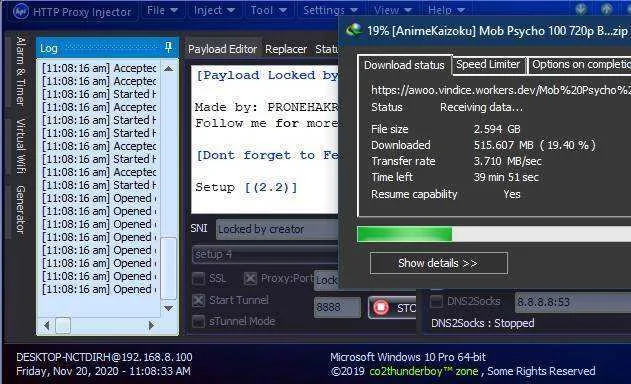Click the Log vertical scrollbar thumb
Screen dimensions: 631x384
[169, 268]
